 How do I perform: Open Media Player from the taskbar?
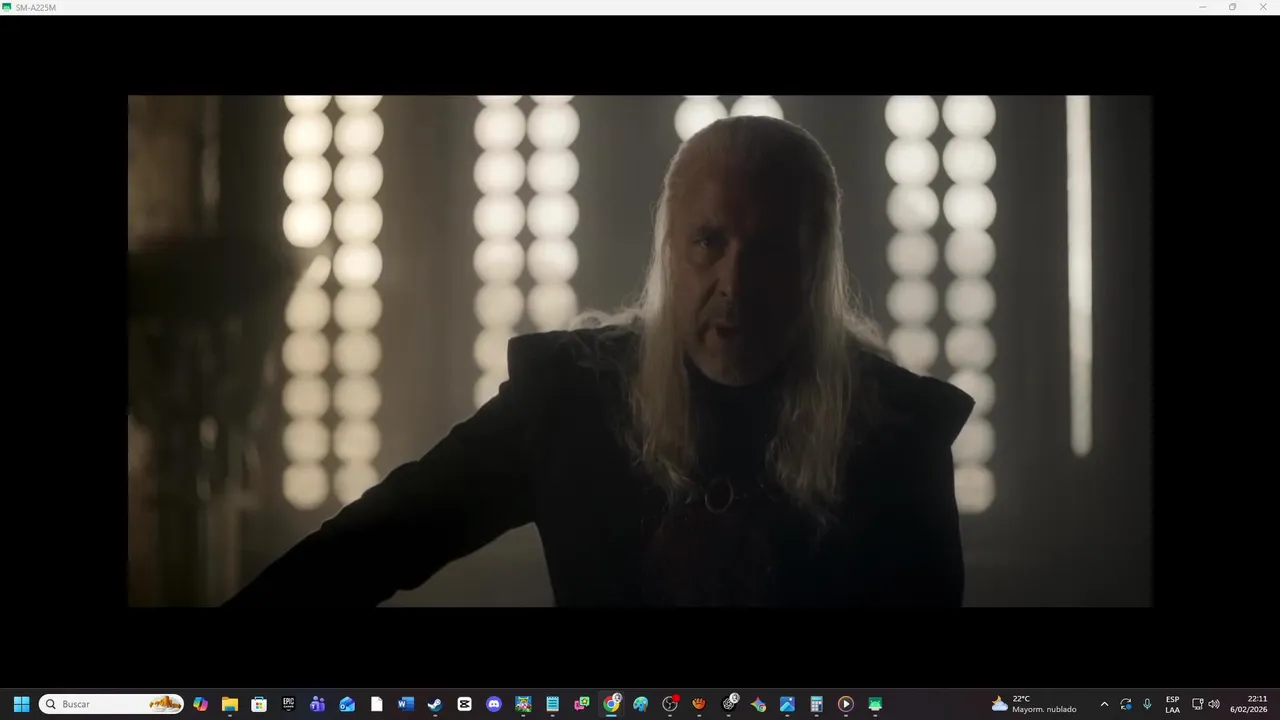(x=845, y=704)
